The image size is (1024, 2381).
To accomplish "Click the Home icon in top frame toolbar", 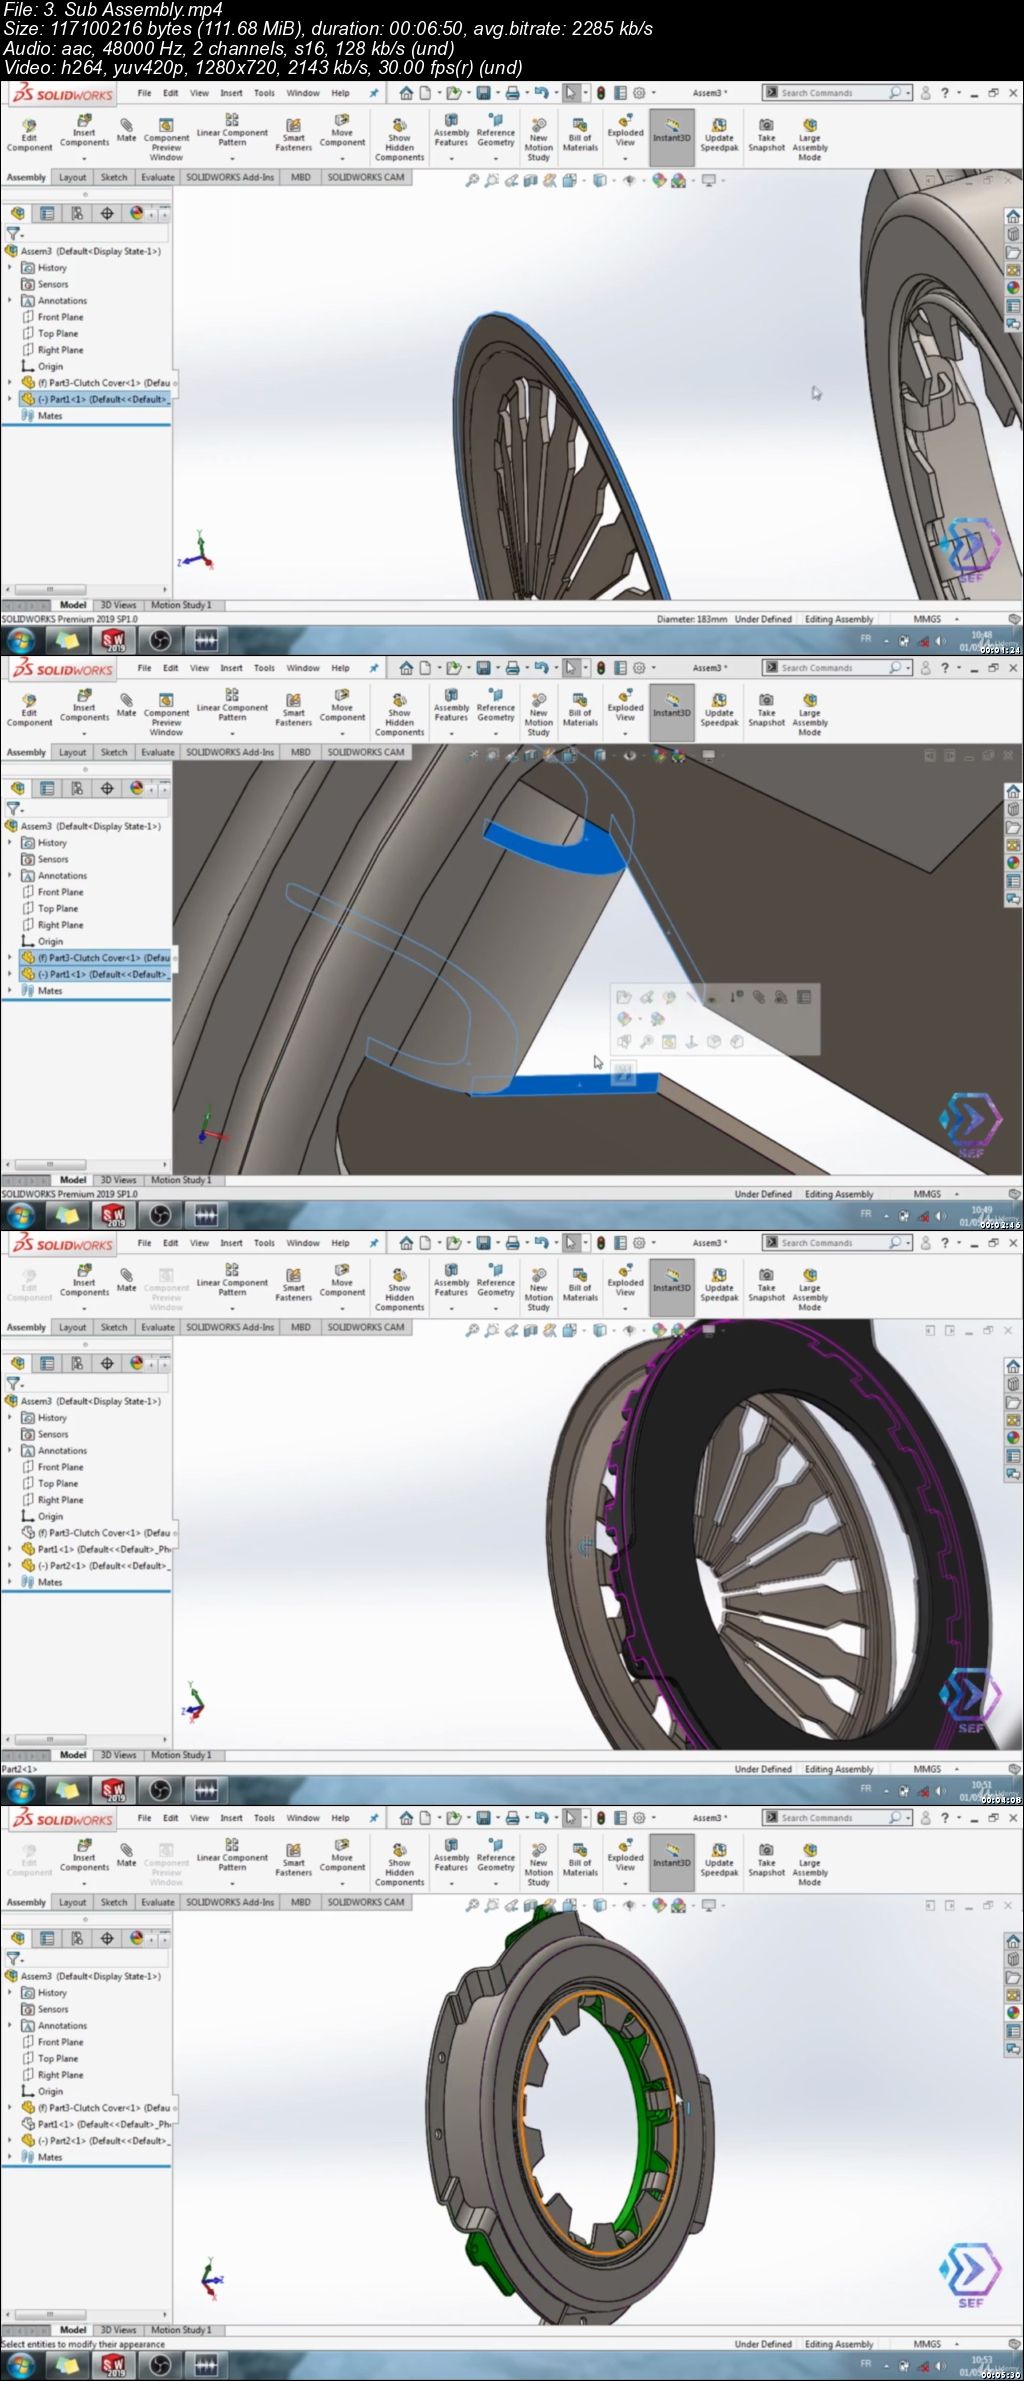I will click(x=406, y=93).
